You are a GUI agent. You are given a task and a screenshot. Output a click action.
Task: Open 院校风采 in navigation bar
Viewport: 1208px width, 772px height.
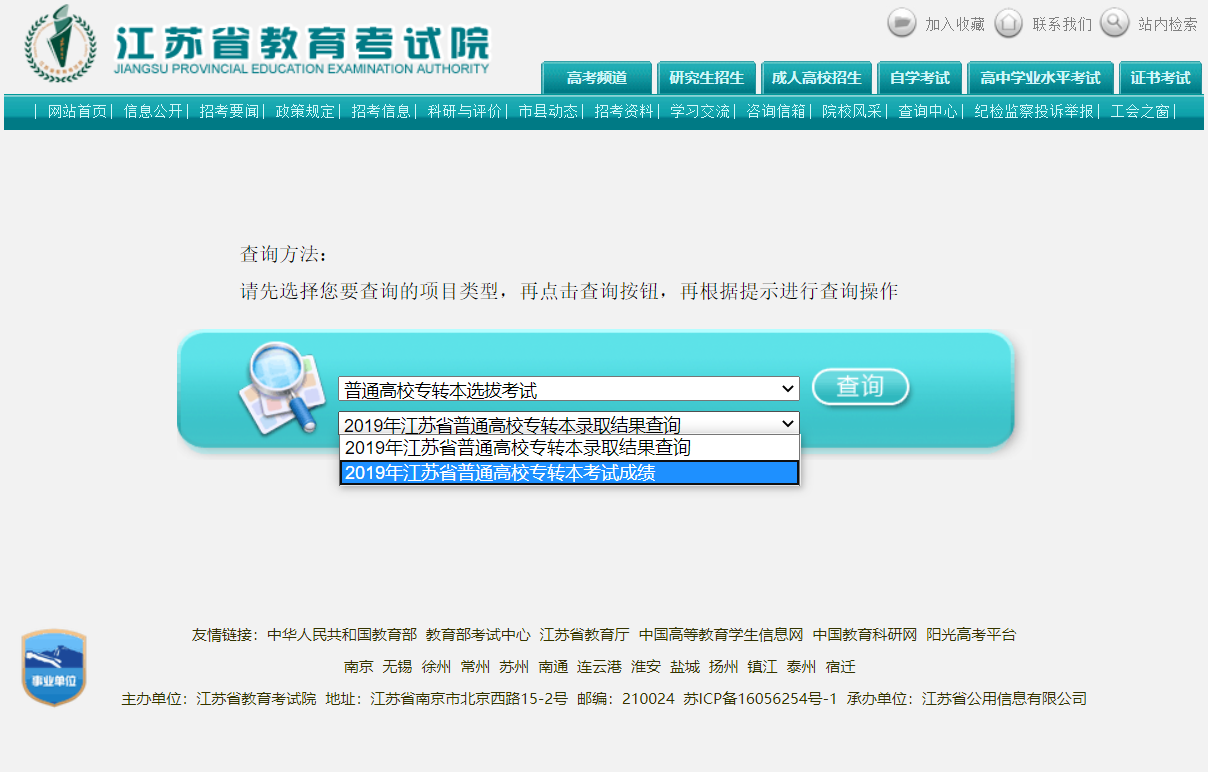point(852,111)
